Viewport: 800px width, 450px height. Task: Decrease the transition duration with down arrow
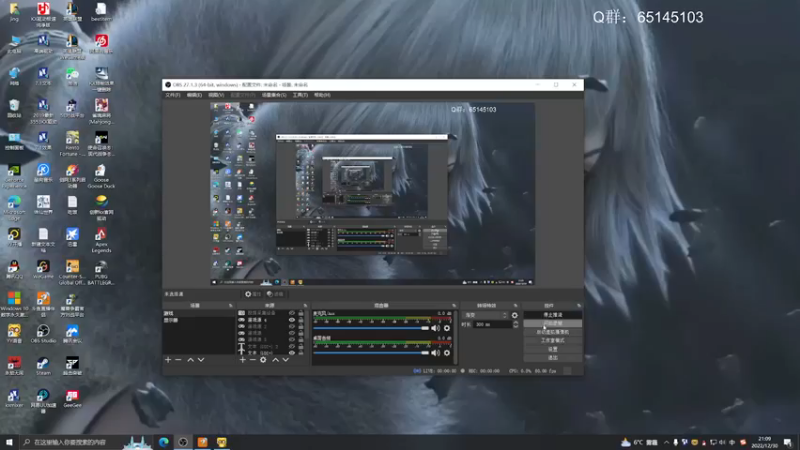[515, 327]
